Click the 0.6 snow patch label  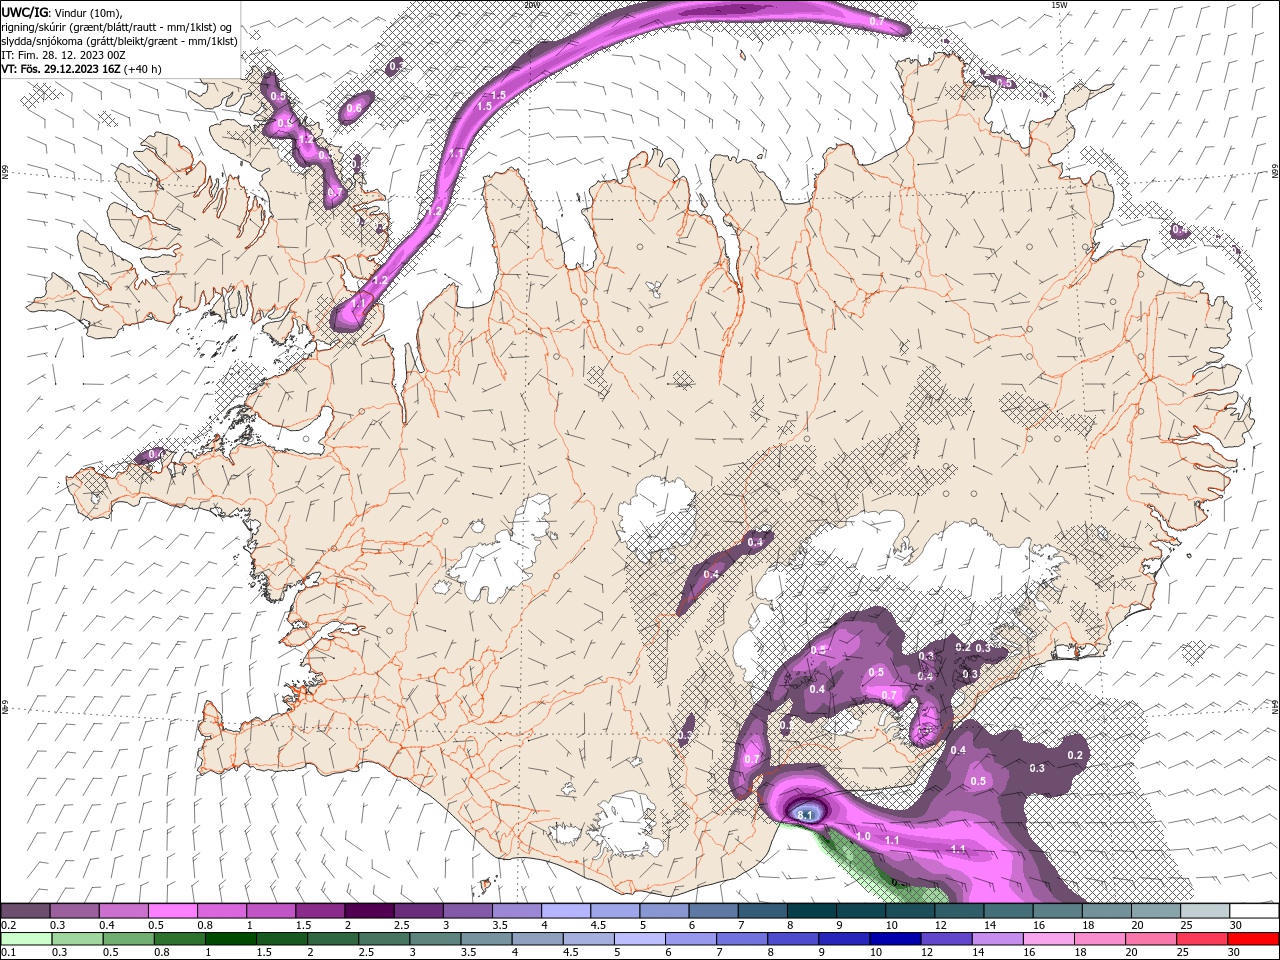pos(354,108)
